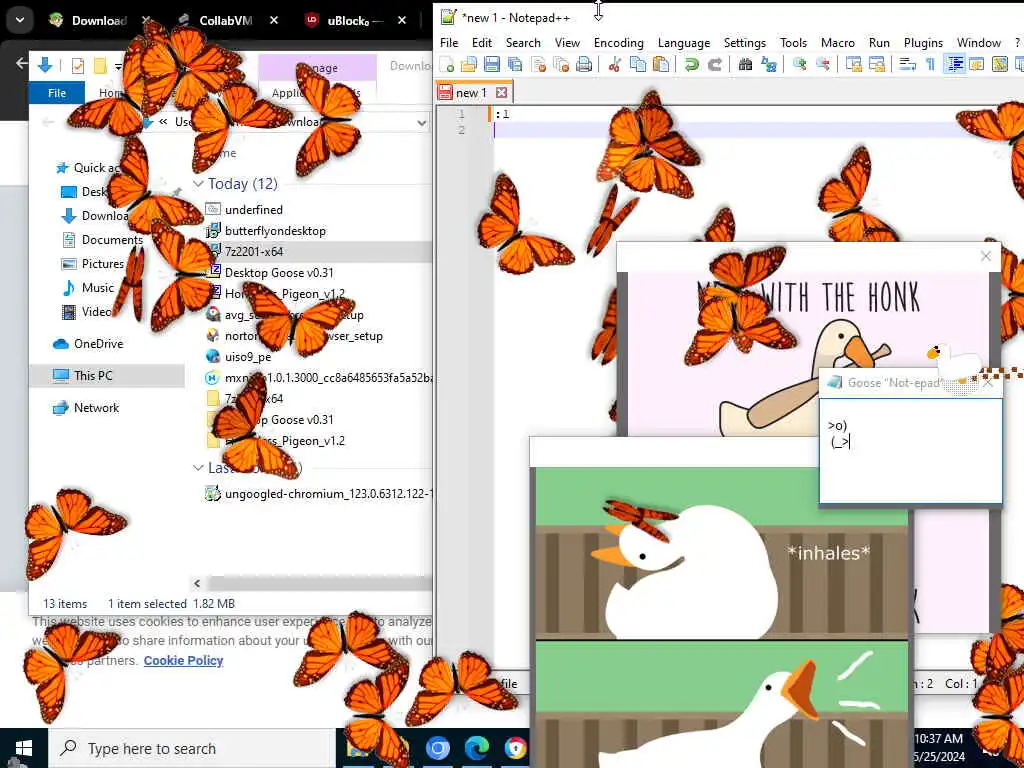This screenshot has width=1024, height=768.
Task: Open the Edit menu in Notepad++
Action: tap(481, 42)
